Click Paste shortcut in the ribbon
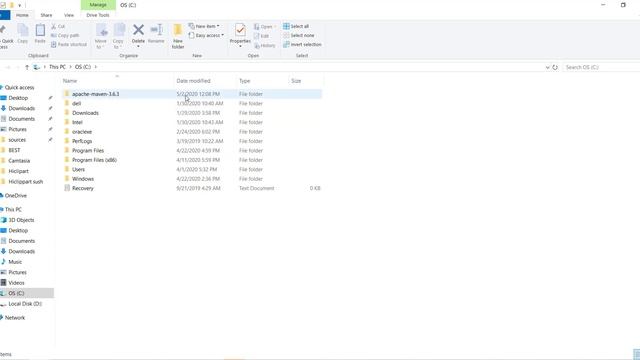This screenshot has width=640, height=360. pyautogui.click(x=69, y=44)
